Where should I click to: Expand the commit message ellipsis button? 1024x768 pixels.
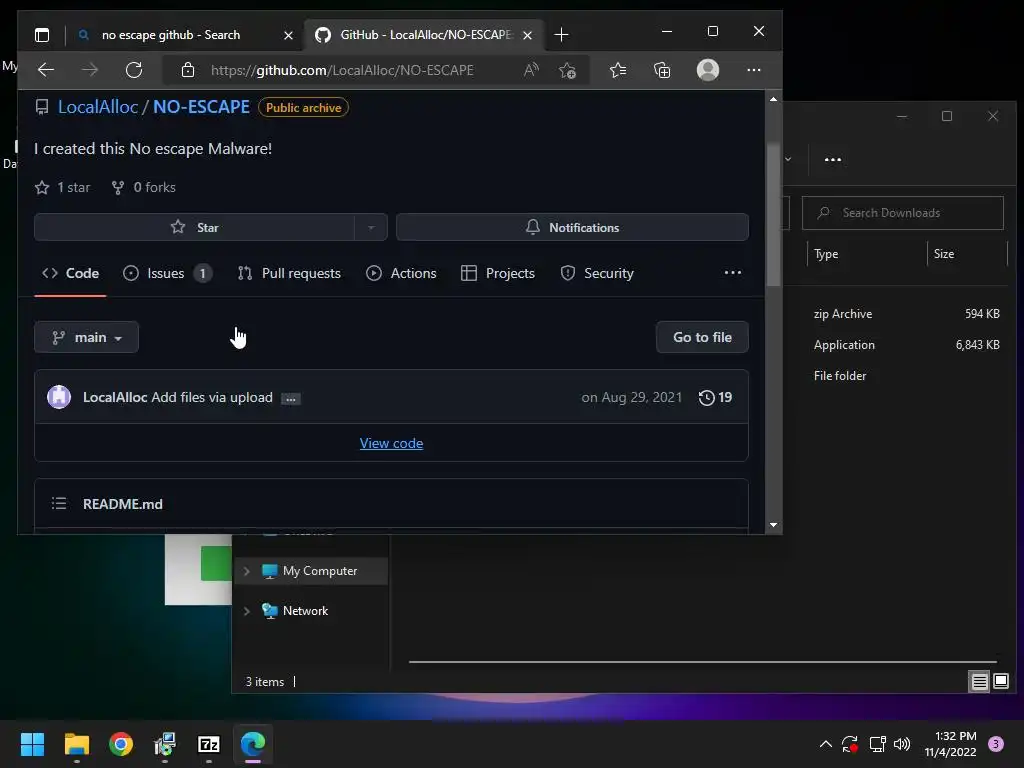pos(291,398)
